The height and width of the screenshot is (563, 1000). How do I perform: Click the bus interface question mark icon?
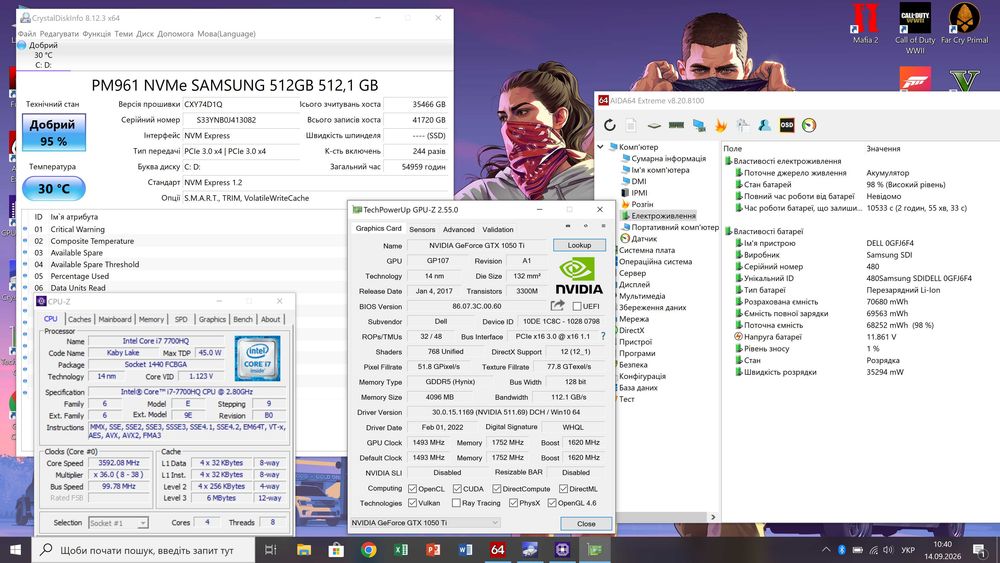tap(603, 336)
